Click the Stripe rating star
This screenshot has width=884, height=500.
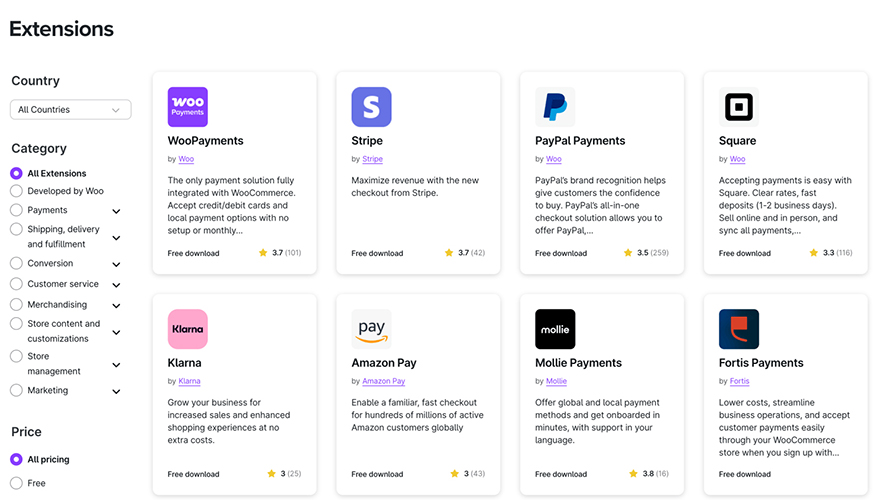(x=449, y=253)
